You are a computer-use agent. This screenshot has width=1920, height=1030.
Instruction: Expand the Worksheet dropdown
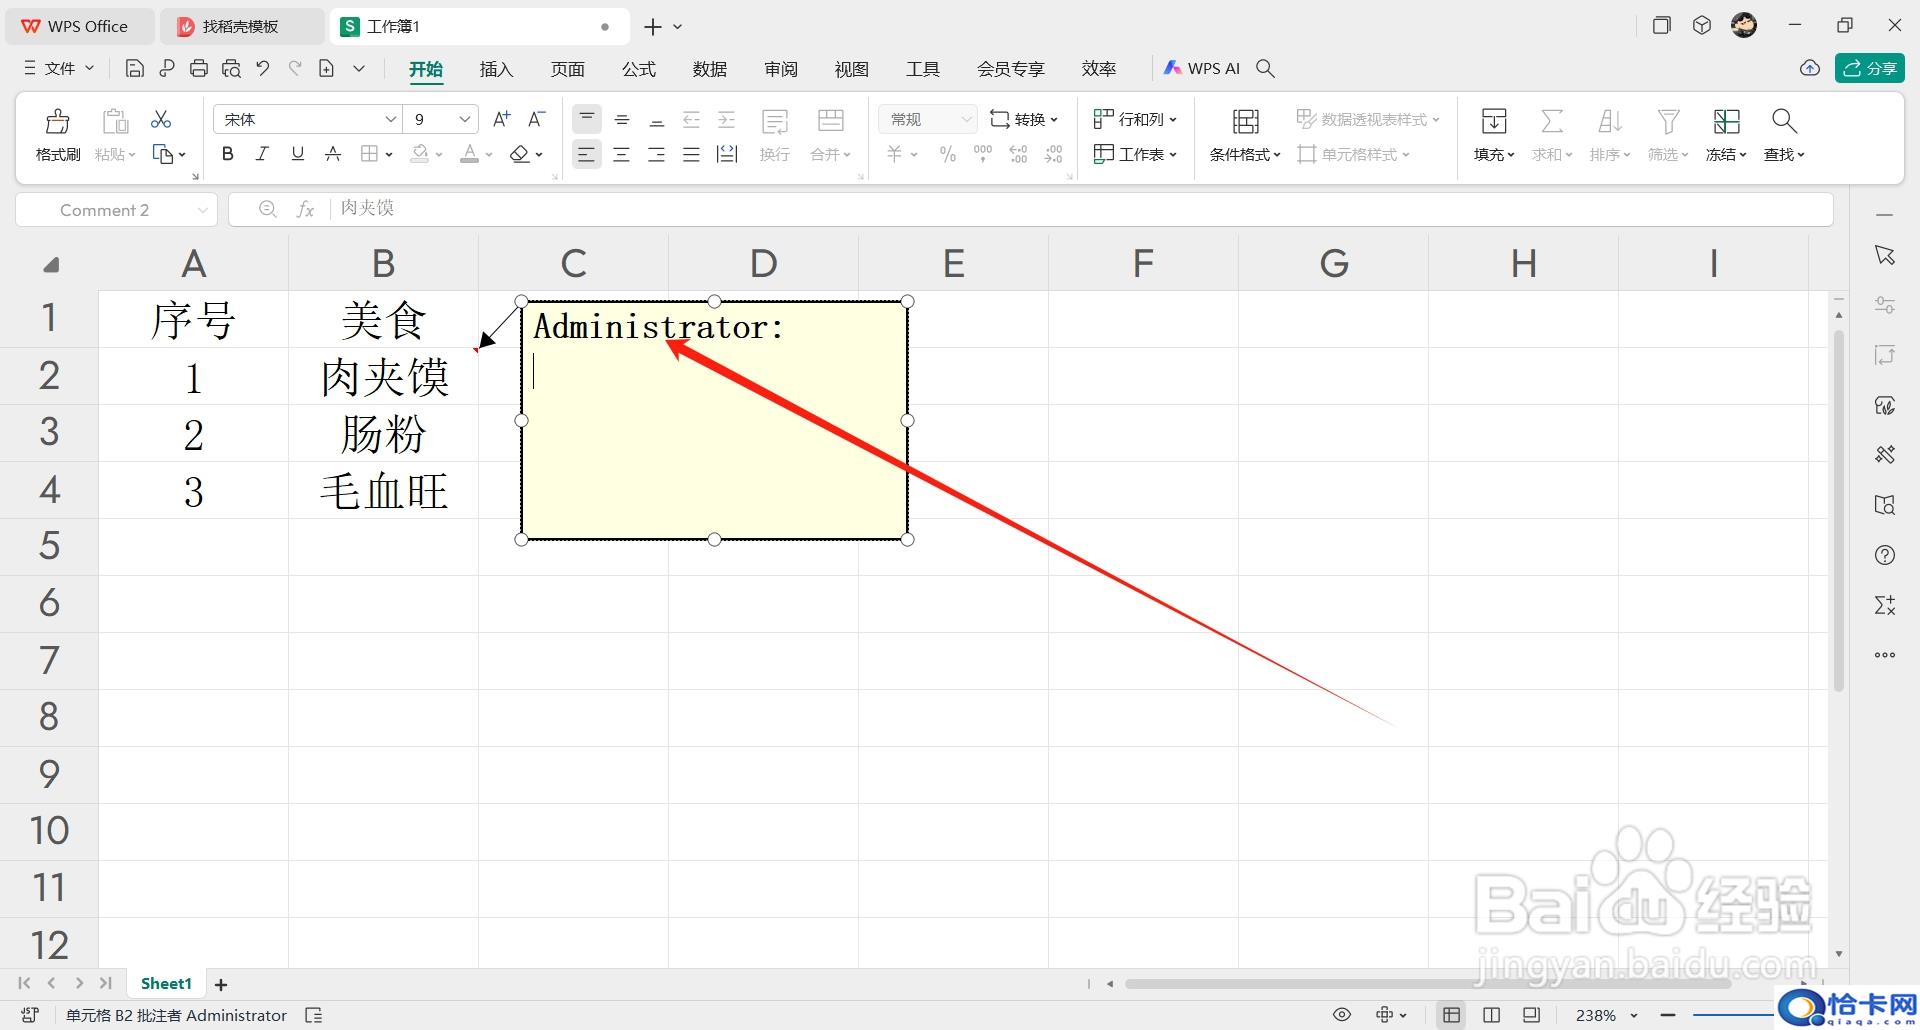pyautogui.click(x=1135, y=154)
